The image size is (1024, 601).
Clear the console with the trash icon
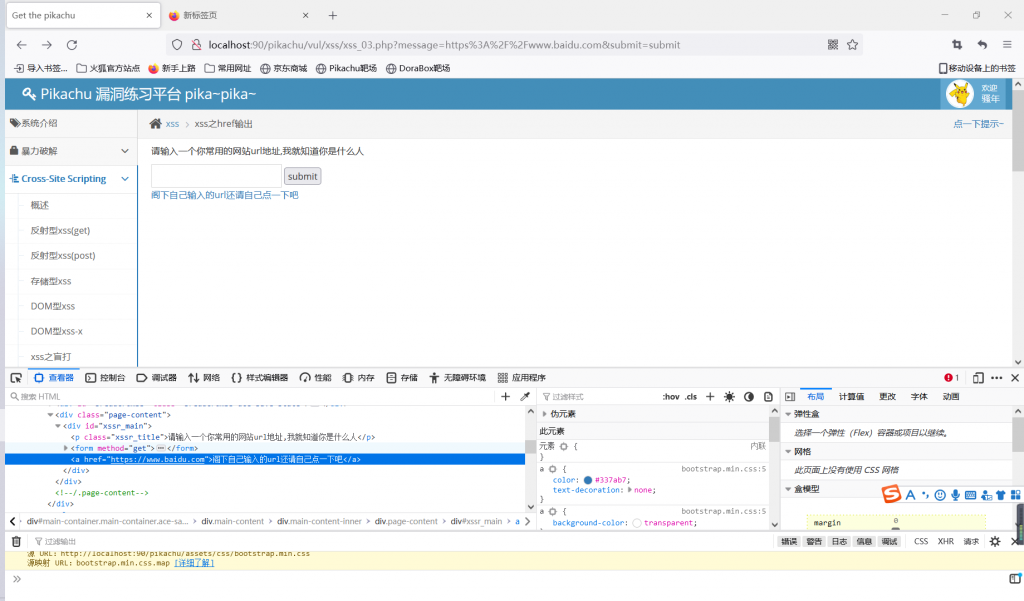point(16,541)
